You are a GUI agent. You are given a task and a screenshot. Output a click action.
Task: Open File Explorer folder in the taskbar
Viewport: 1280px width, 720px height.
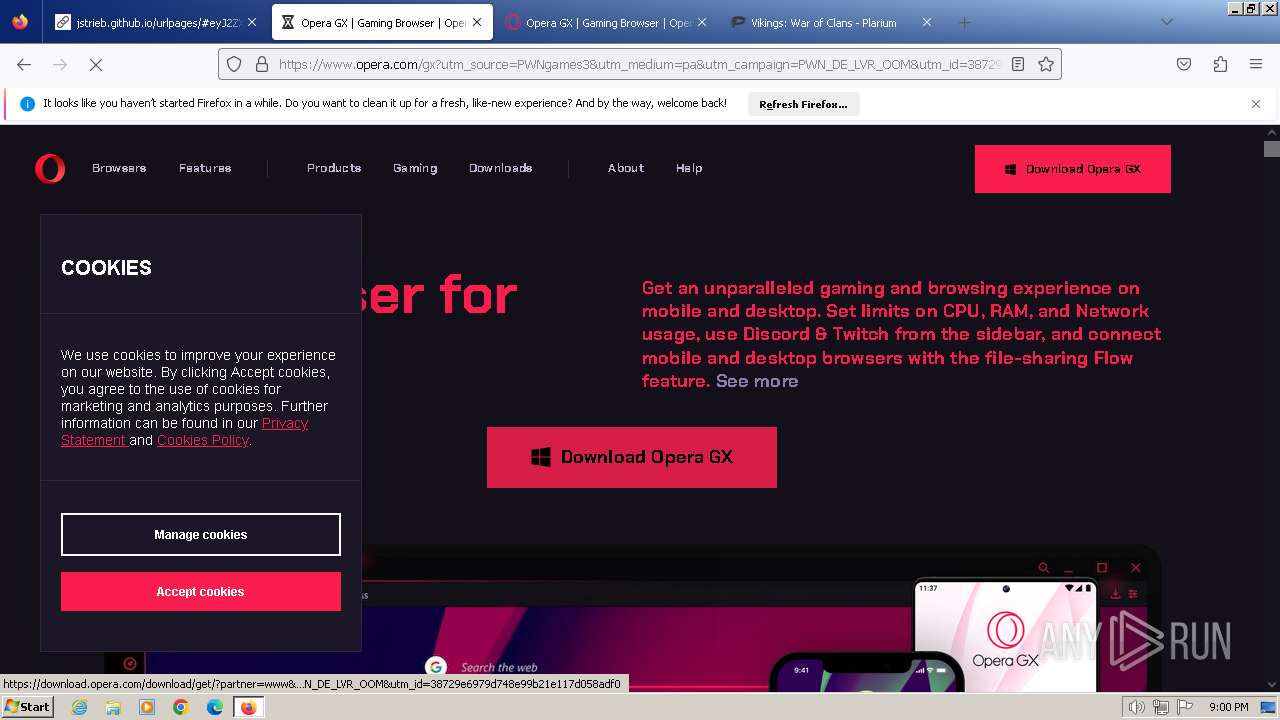pyautogui.click(x=113, y=707)
